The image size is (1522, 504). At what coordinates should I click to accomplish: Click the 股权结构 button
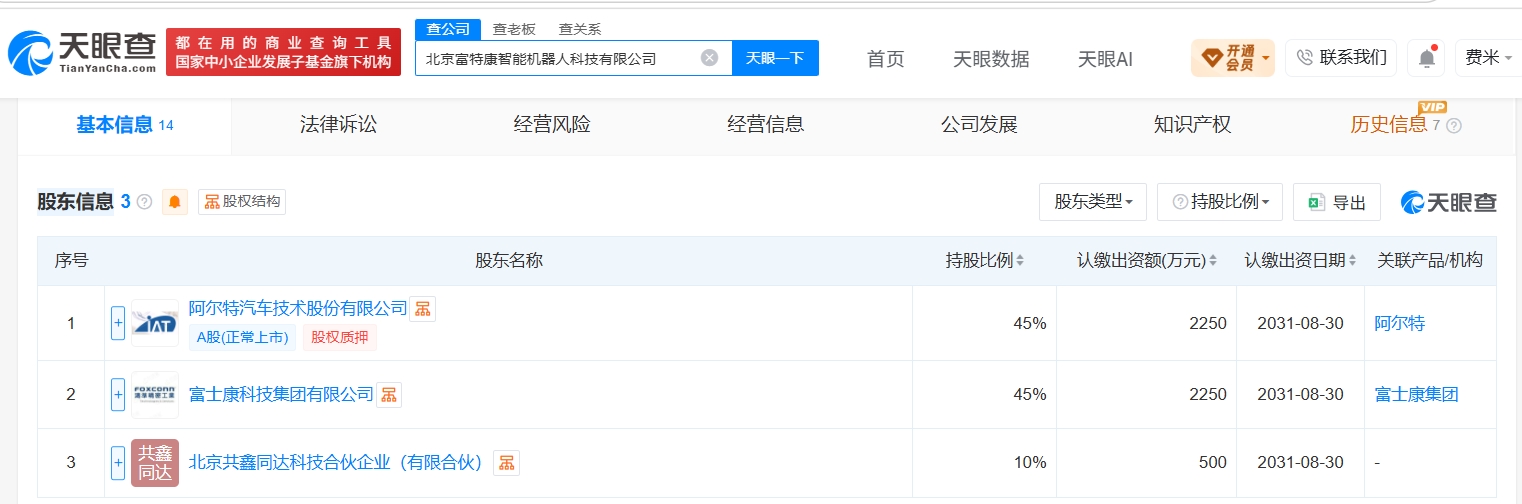point(242,202)
